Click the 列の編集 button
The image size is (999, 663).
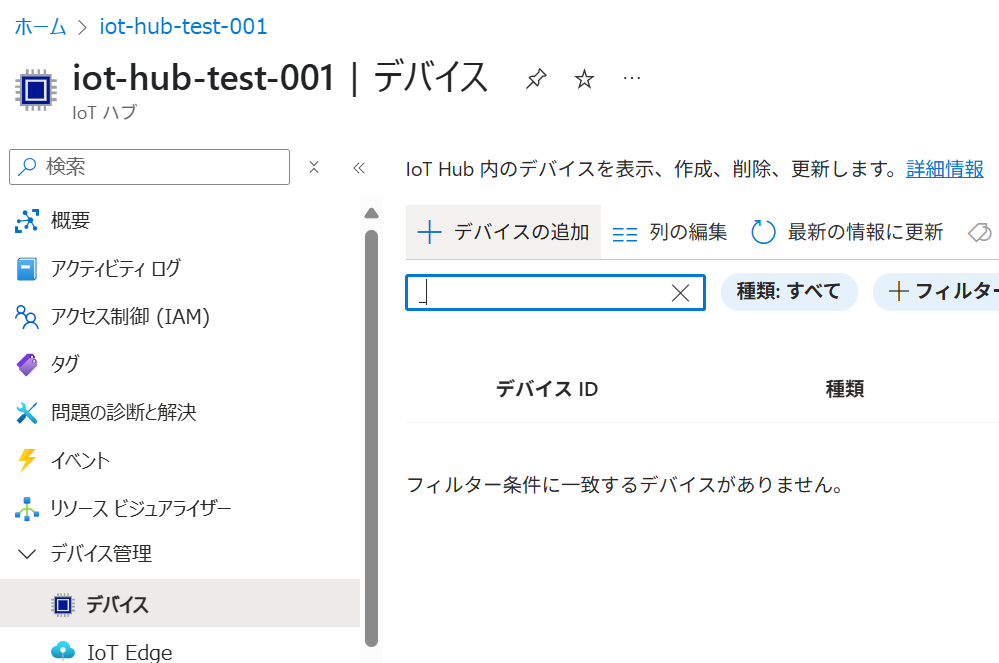pos(670,232)
